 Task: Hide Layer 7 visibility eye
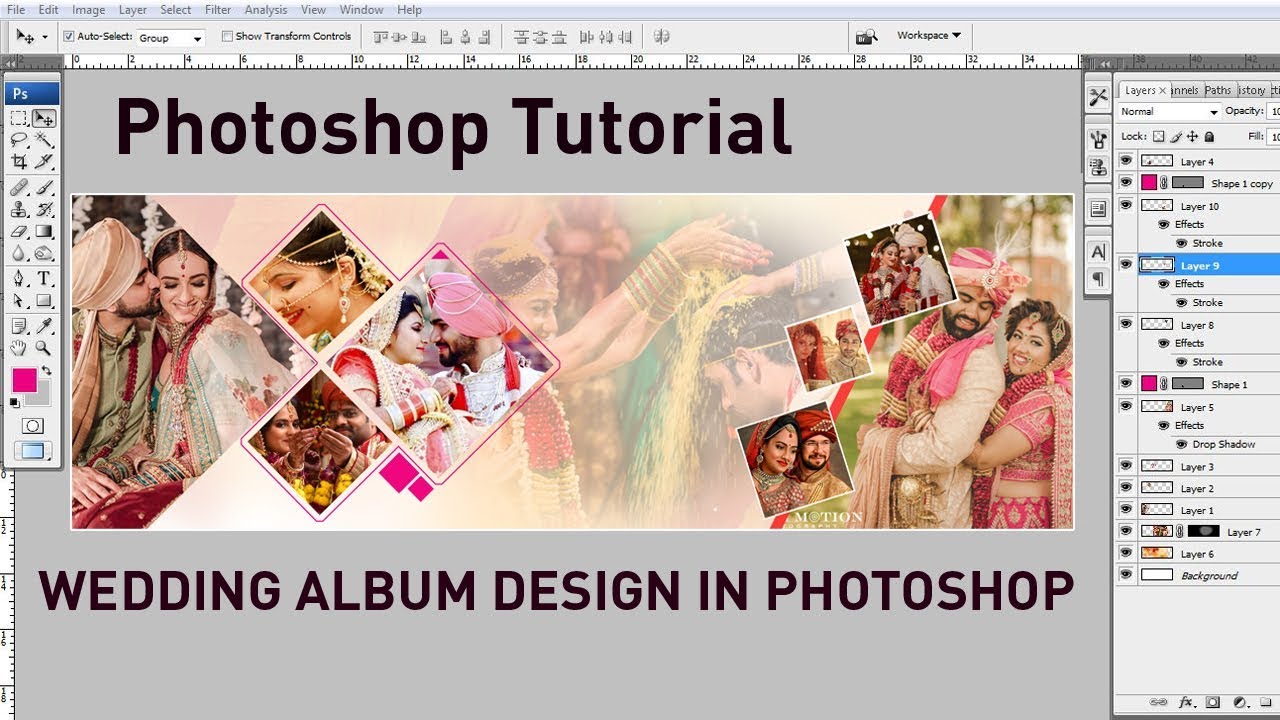click(x=1126, y=532)
